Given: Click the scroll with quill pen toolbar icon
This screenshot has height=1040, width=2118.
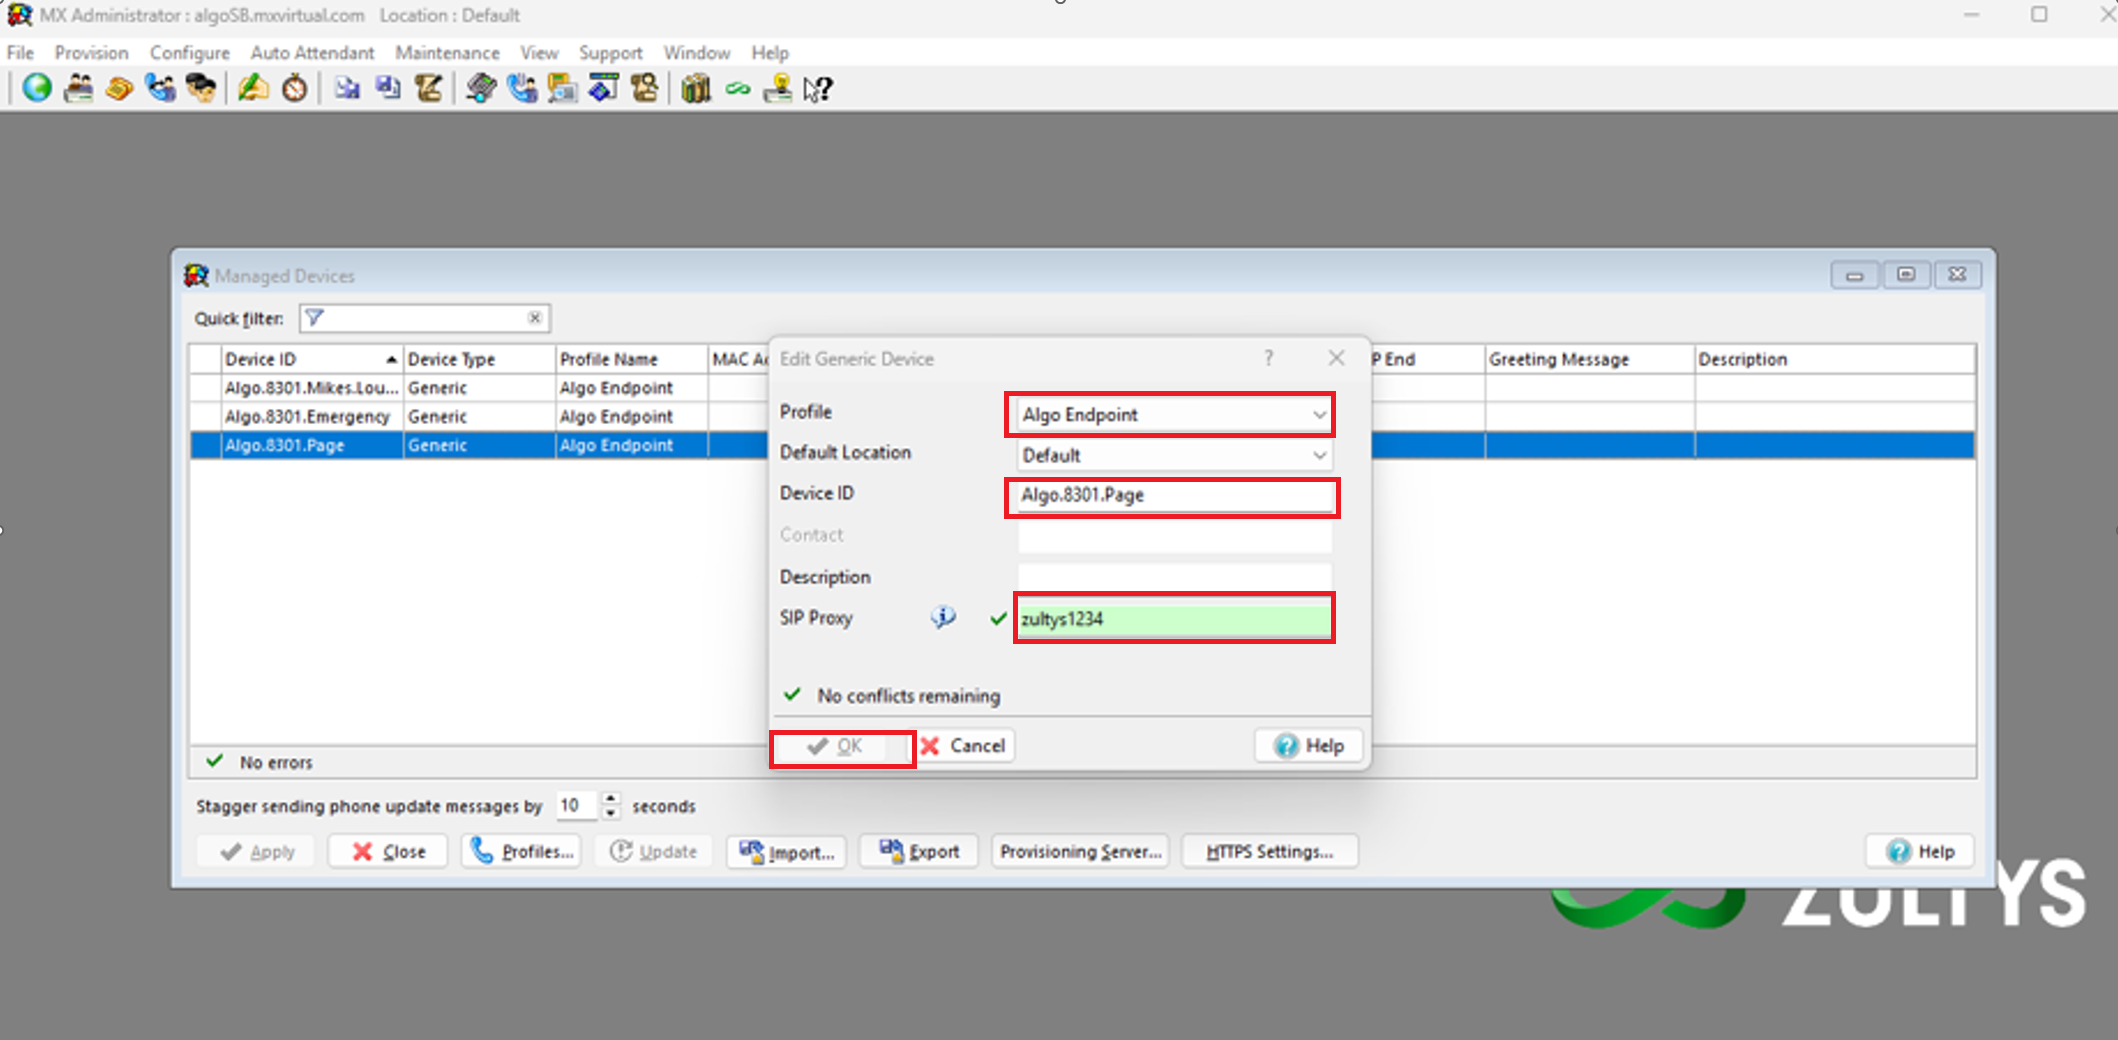Looking at the screenshot, I should [429, 88].
